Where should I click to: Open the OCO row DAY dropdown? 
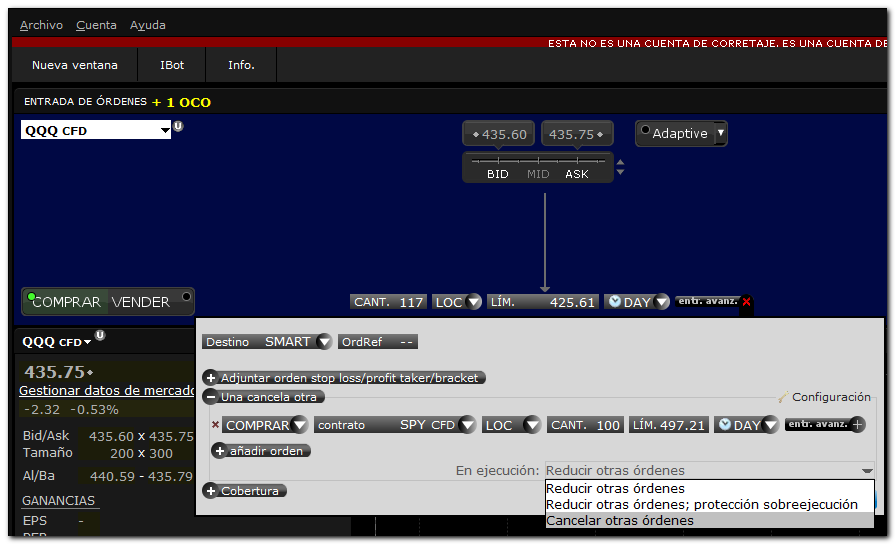(771, 425)
